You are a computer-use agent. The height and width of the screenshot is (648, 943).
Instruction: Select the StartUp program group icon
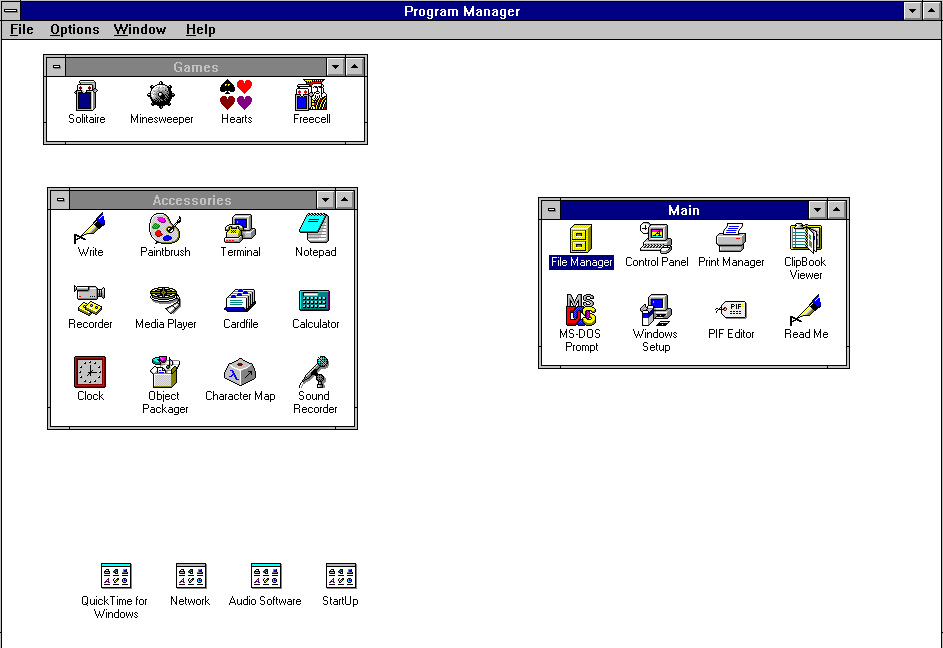pos(340,576)
